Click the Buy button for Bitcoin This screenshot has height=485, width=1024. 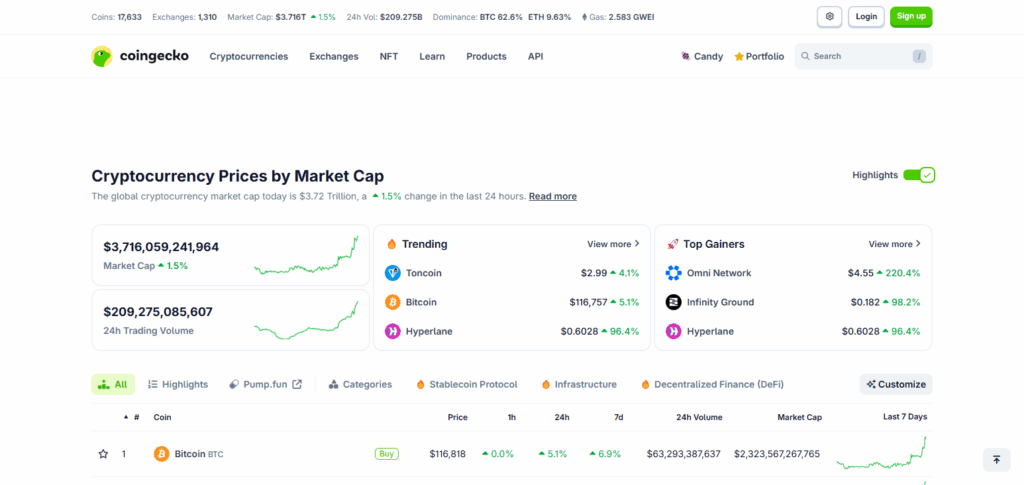(x=387, y=454)
